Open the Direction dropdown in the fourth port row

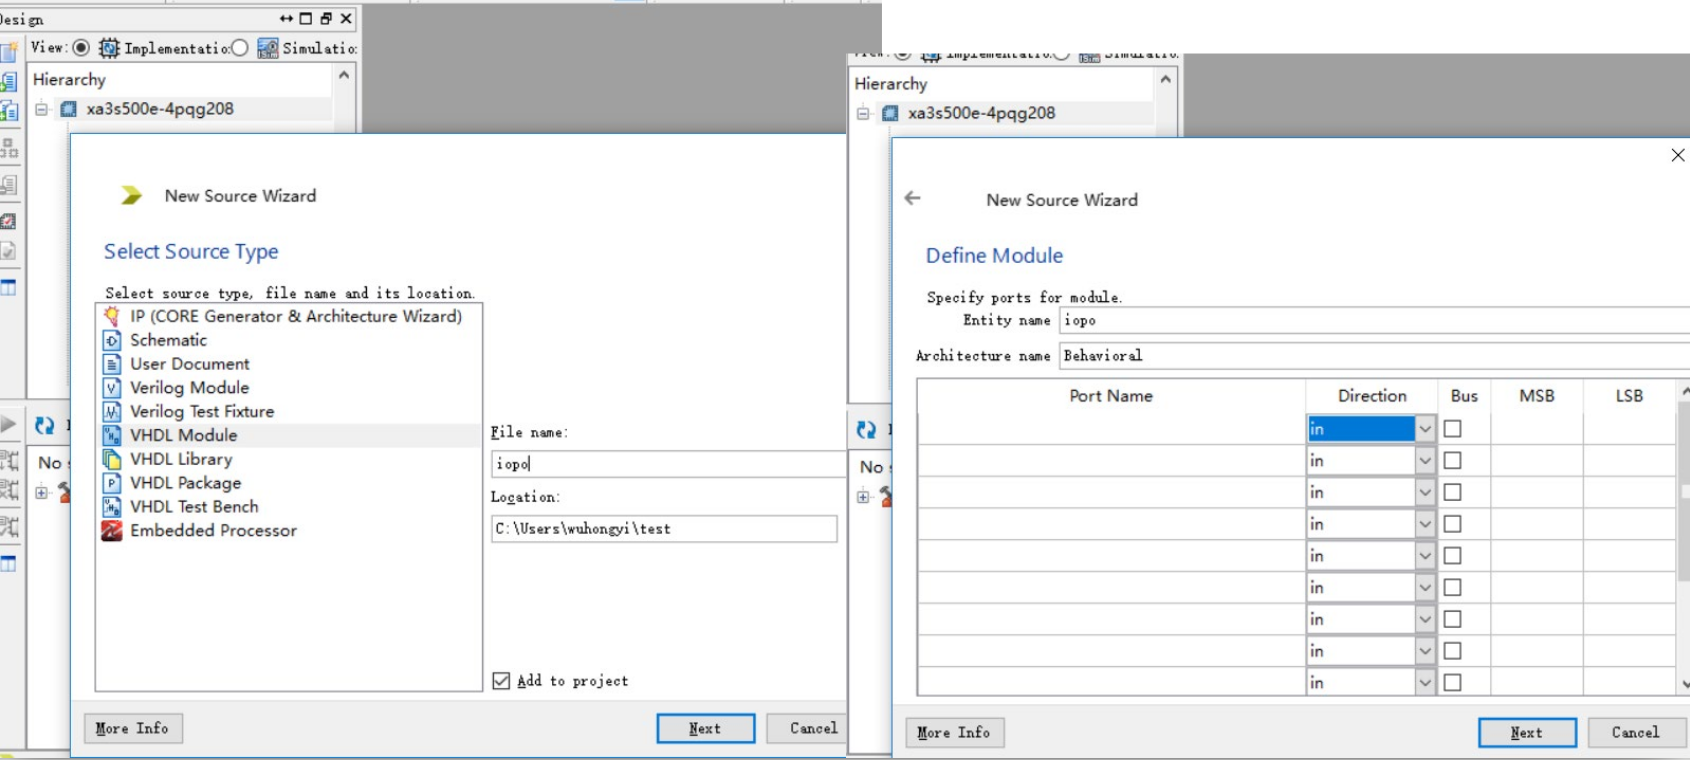pos(1425,524)
